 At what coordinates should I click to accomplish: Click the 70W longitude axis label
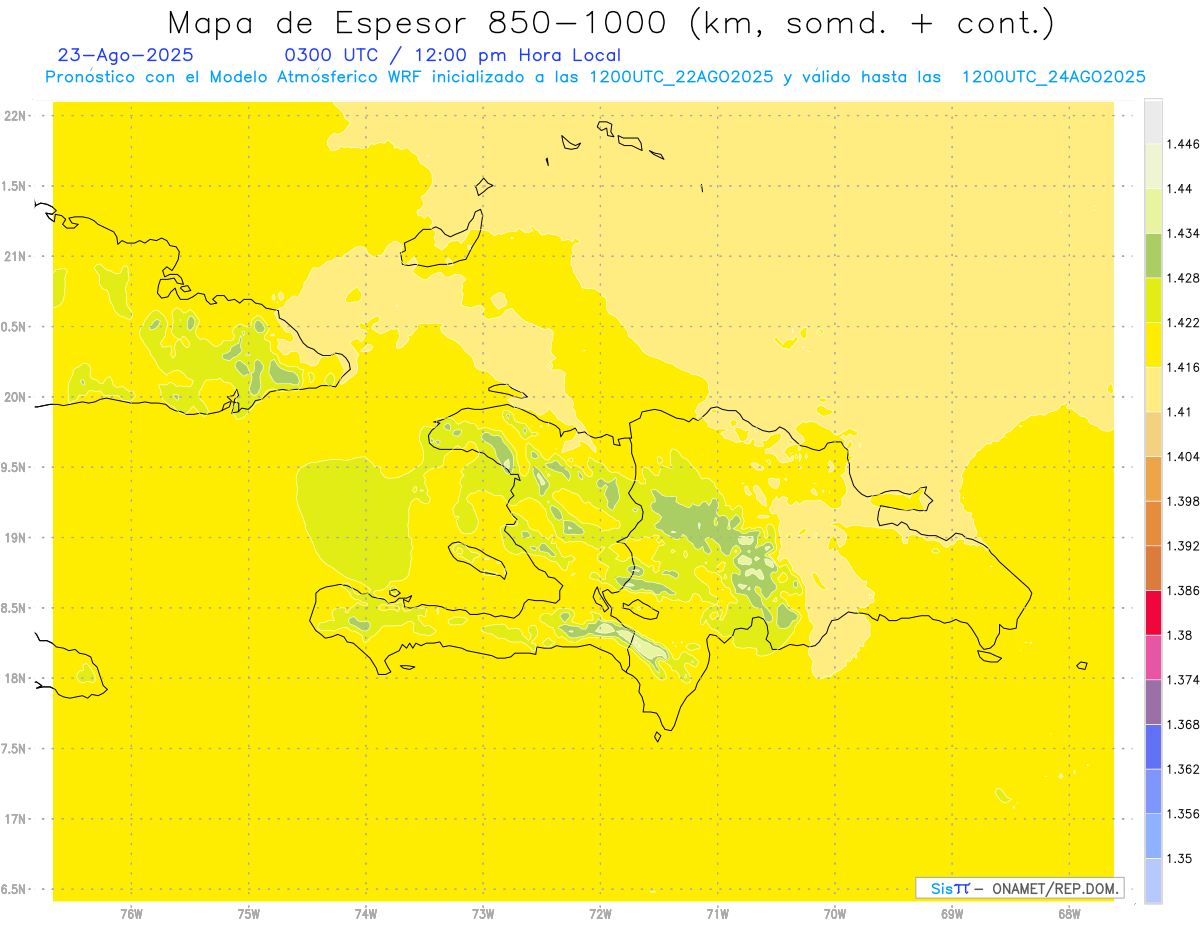[x=835, y=914]
